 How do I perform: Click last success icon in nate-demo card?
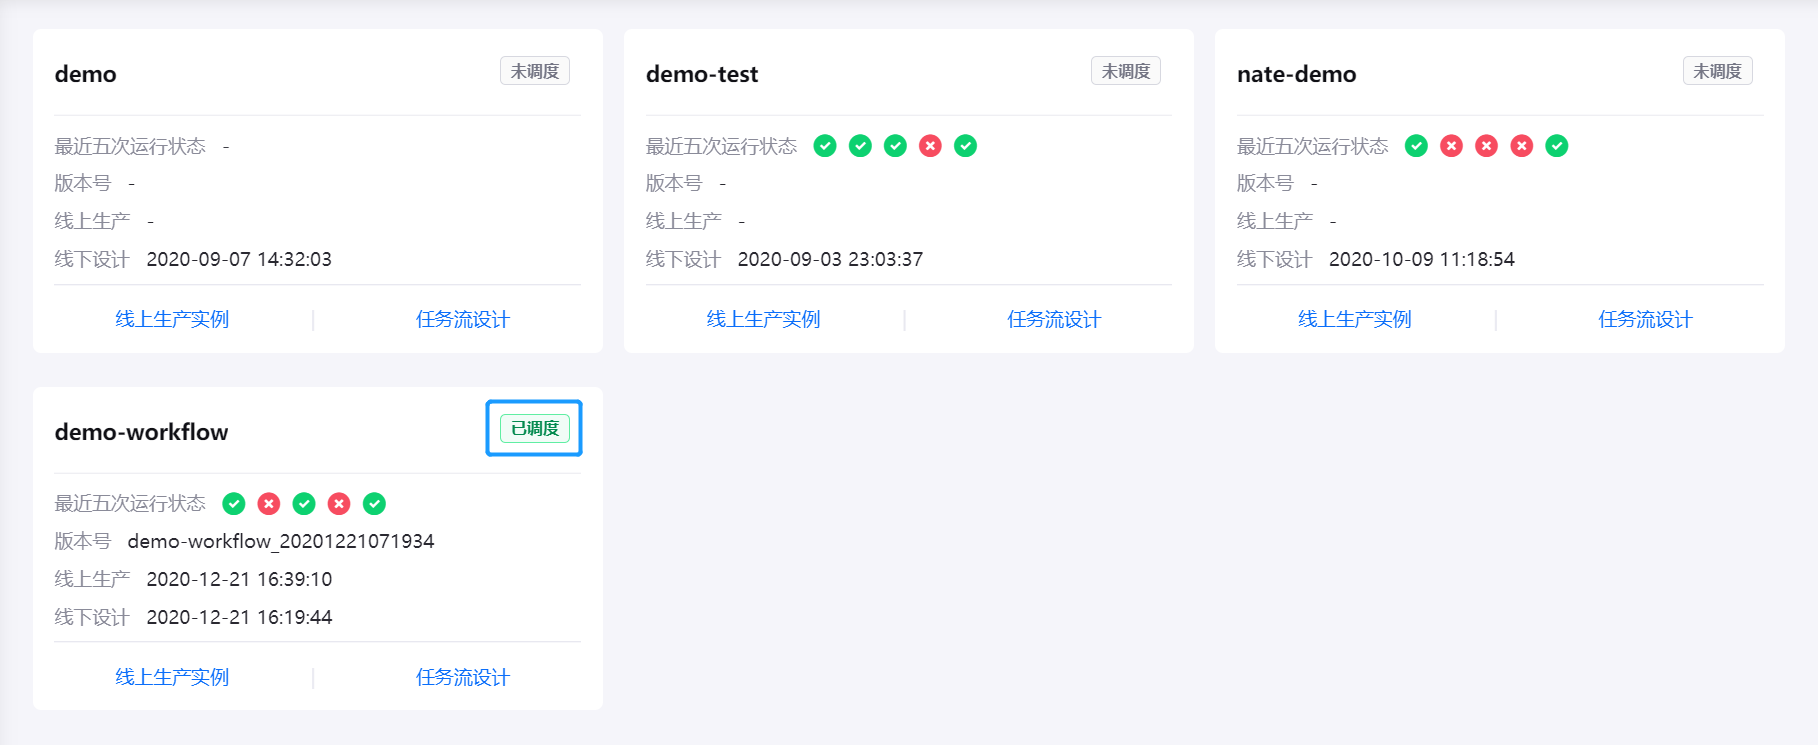(1557, 146)
